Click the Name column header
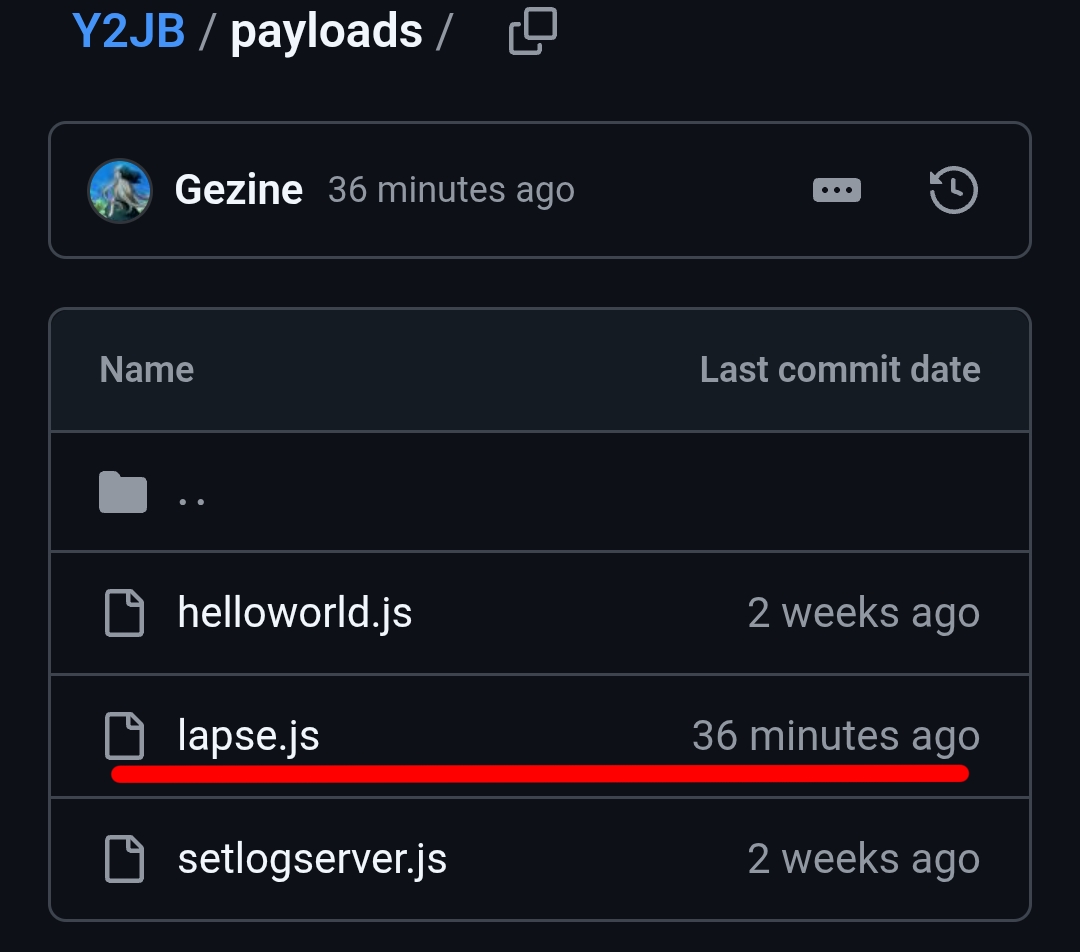Viewport: 1080px width, 952px height. [x=147, y=370]
